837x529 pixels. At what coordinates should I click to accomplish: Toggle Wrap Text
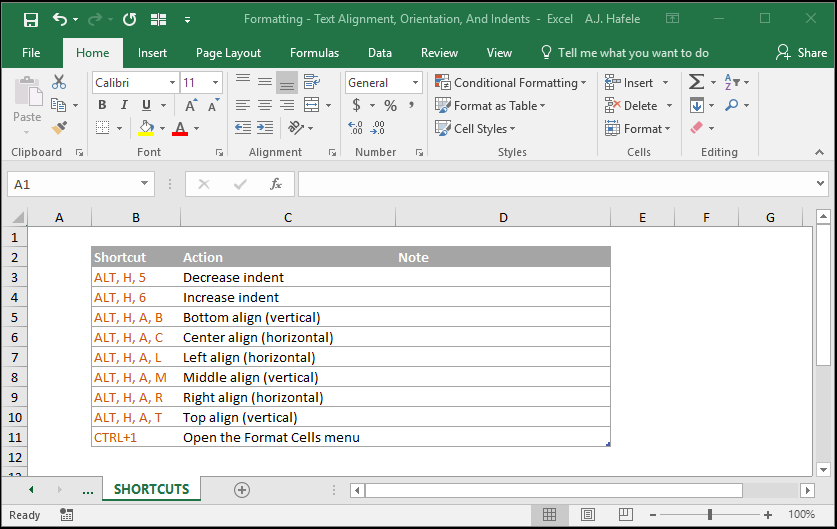click(x=312, y=82)
